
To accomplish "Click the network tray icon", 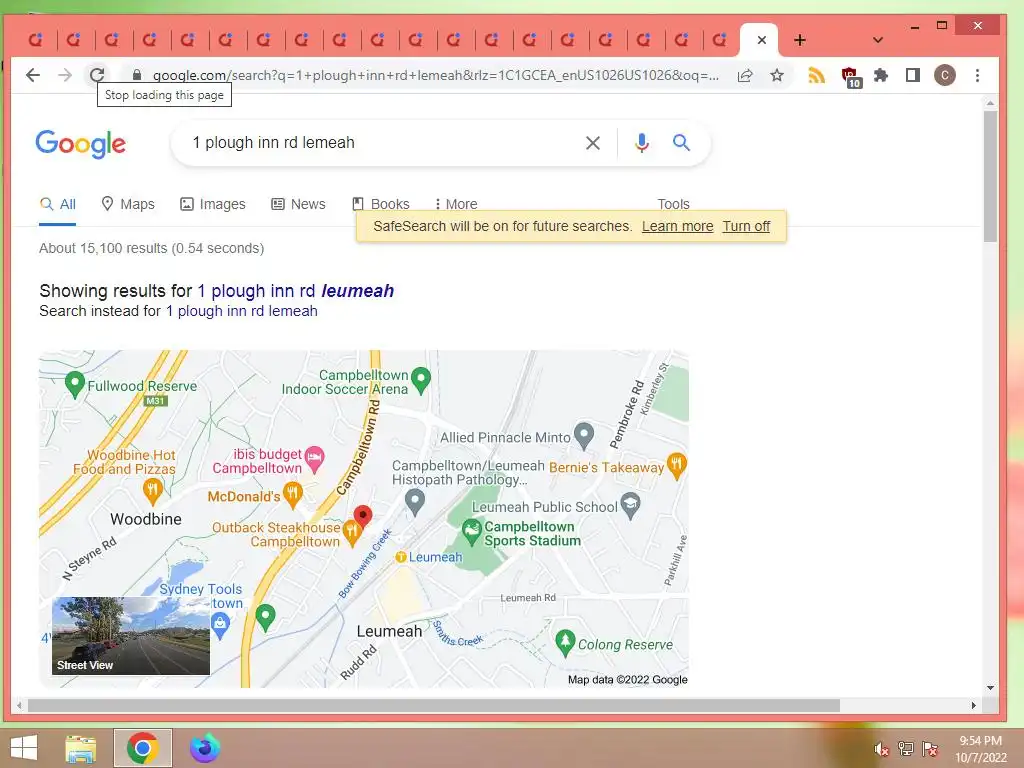I will click(905, 749).
